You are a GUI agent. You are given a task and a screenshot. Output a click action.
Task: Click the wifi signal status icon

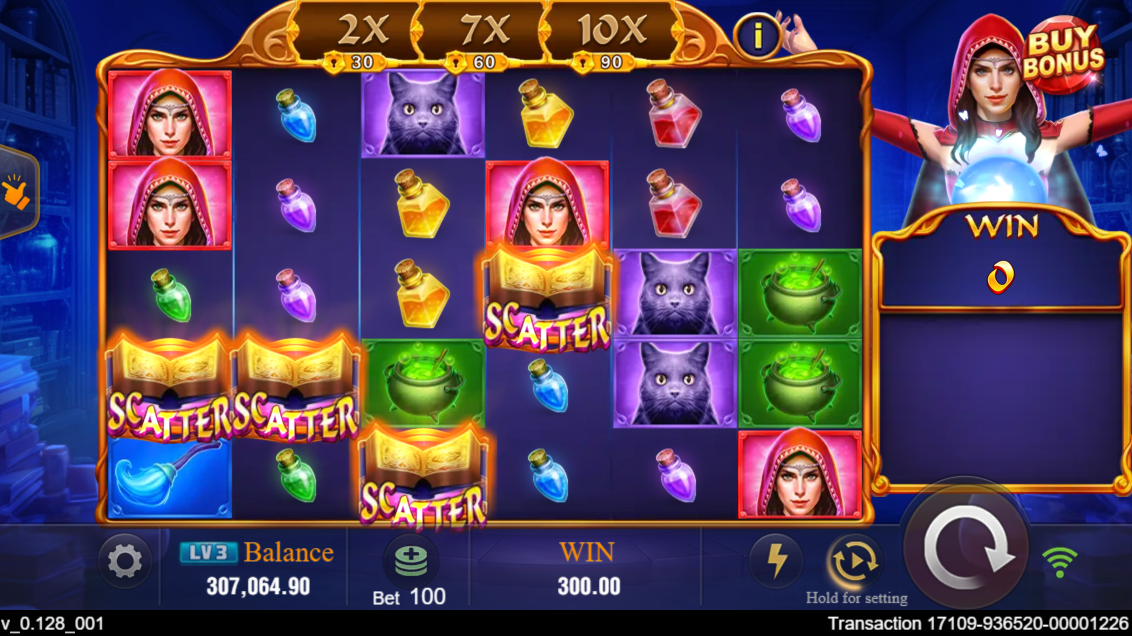coord(1060,561)
